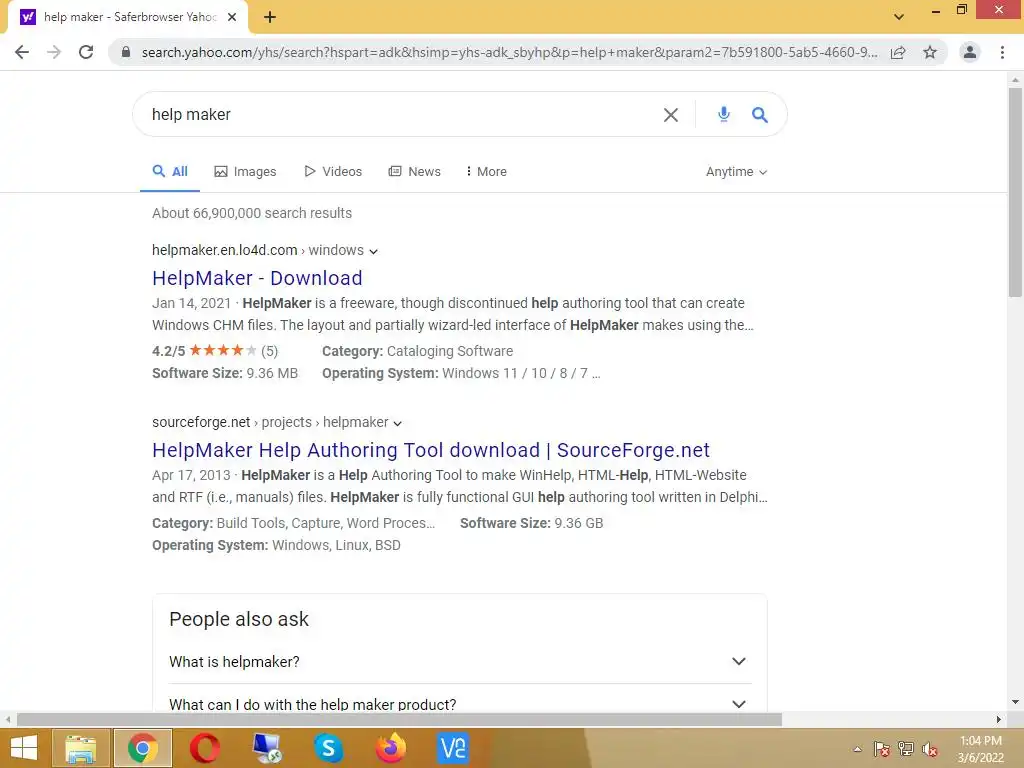Image resolution: width=1024 pixels, height=768 pixels.
Task: Launch Skype from the taskbar
Action: point(328,748)
